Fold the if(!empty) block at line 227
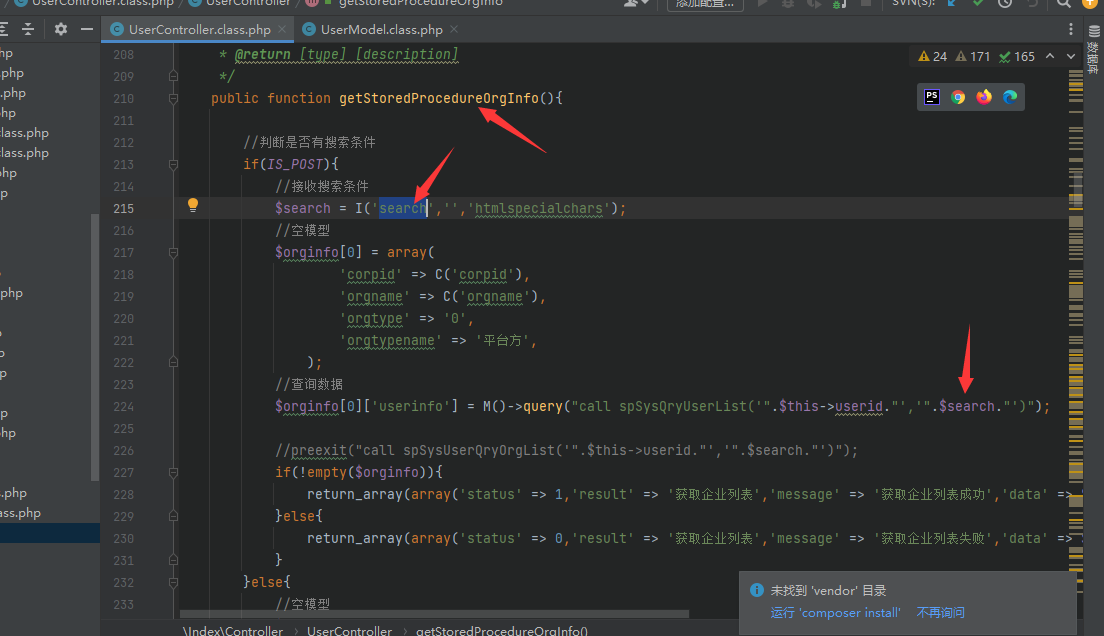The image size is (1104, 636). point(173,472)
